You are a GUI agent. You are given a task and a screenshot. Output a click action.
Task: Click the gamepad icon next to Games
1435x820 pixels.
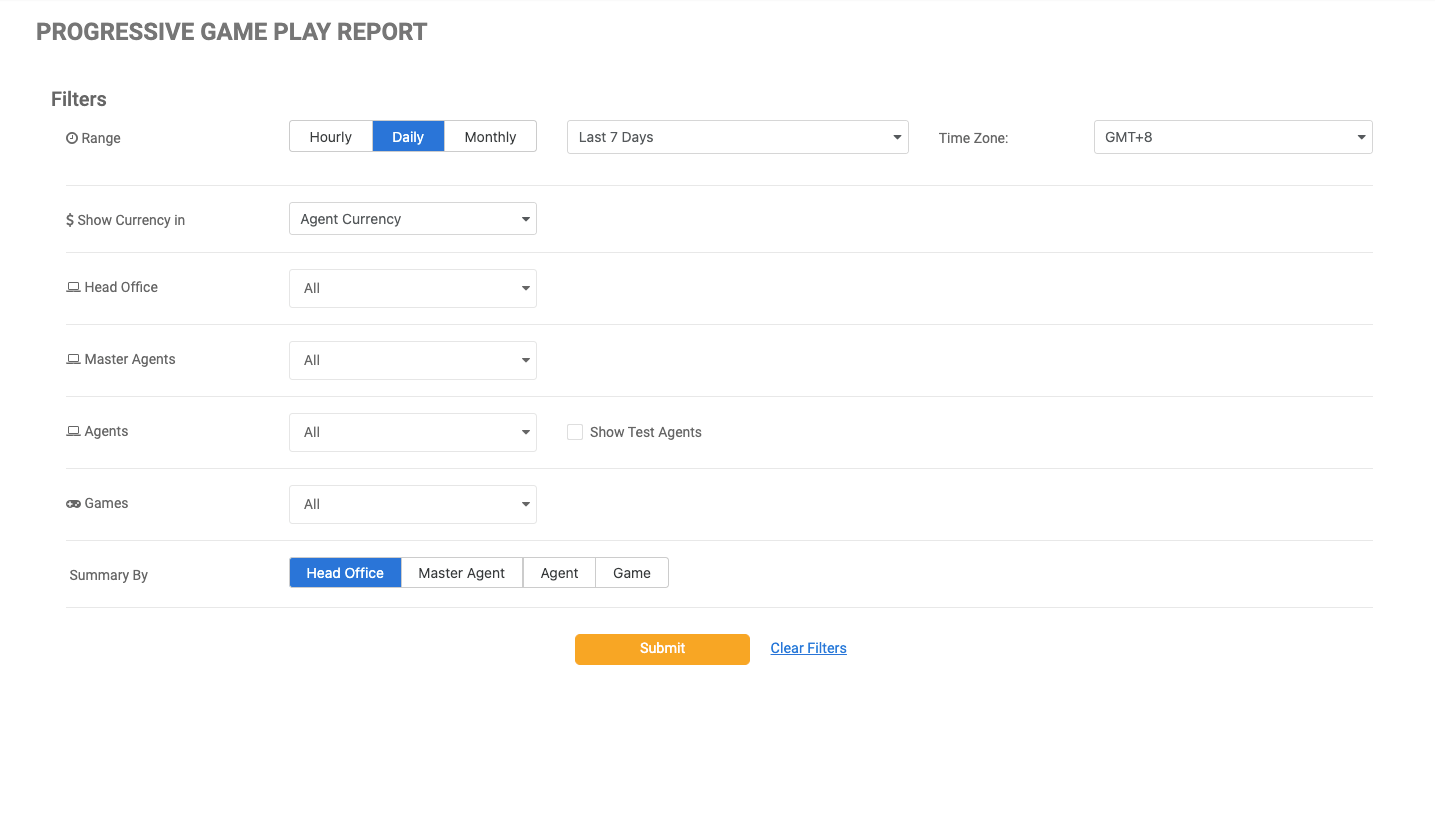pyautogui.click(x=73, y=504)
